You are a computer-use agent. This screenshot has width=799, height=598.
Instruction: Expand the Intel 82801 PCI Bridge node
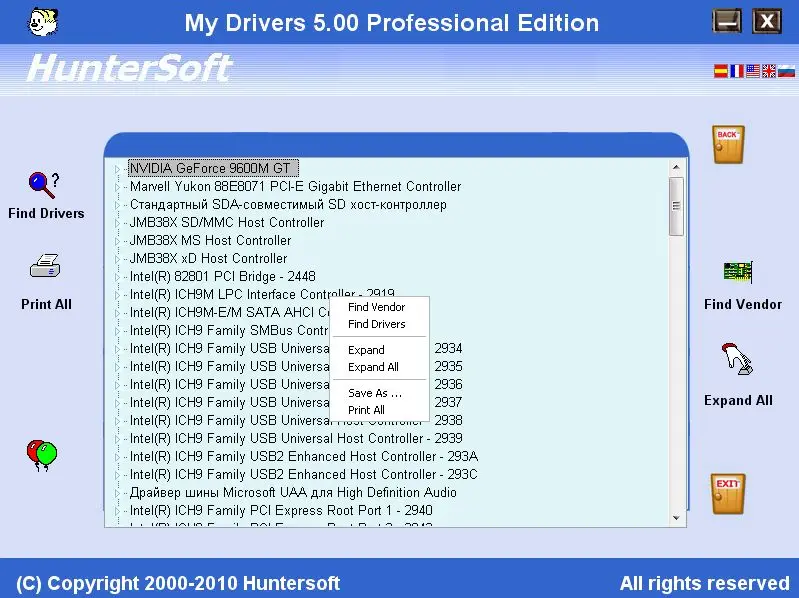[x=117, y=277]
